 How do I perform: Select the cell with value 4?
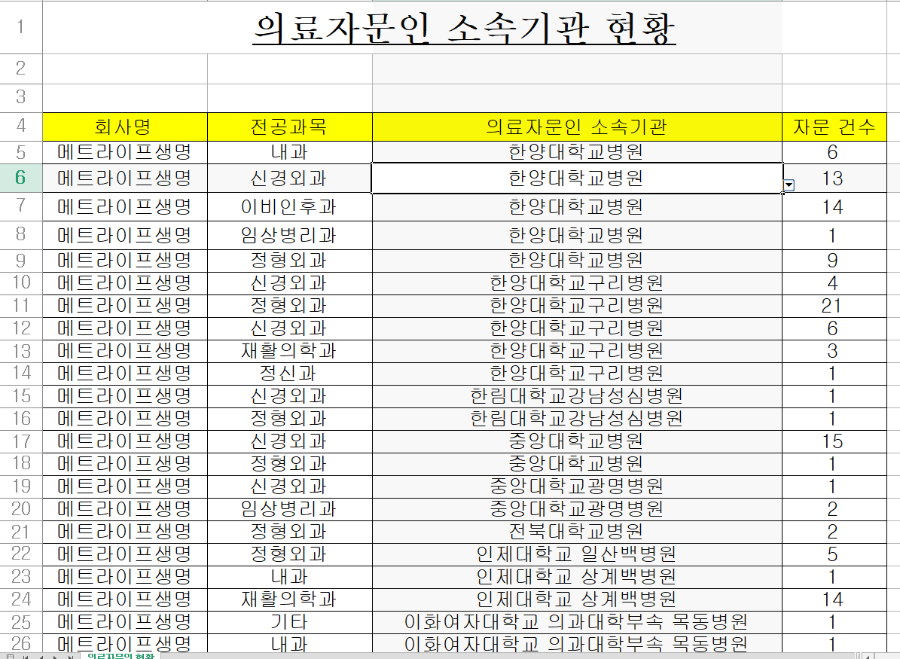tap(834, 283)
